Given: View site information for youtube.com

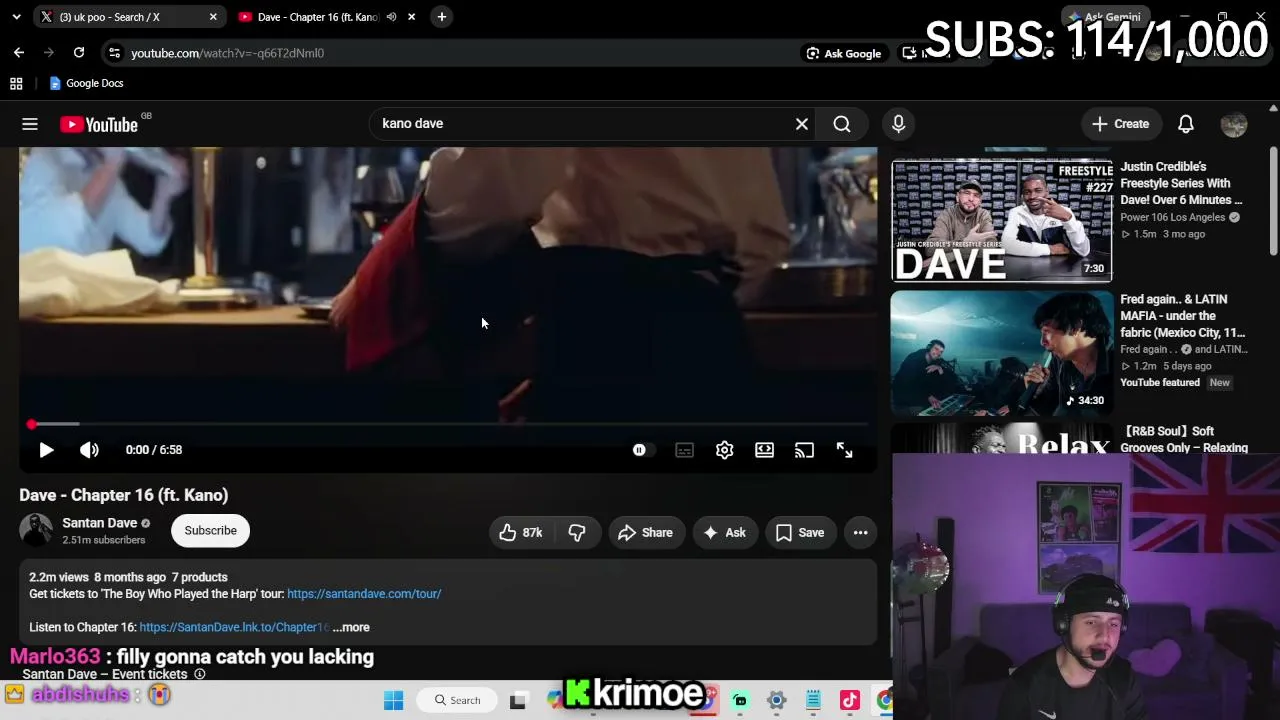Looking at the screenshot, I should 114,53.
